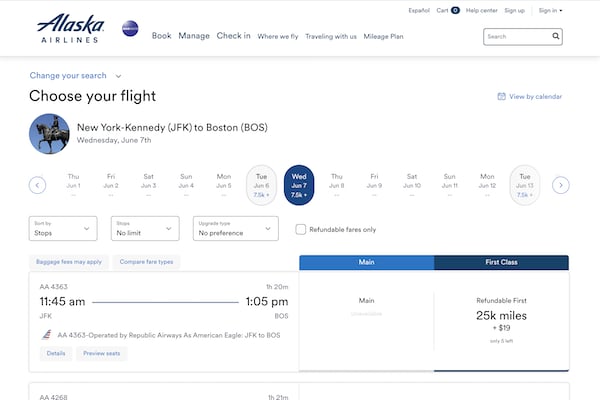Click the search magnifier icon
600x400 pixels.
(556, 36)
